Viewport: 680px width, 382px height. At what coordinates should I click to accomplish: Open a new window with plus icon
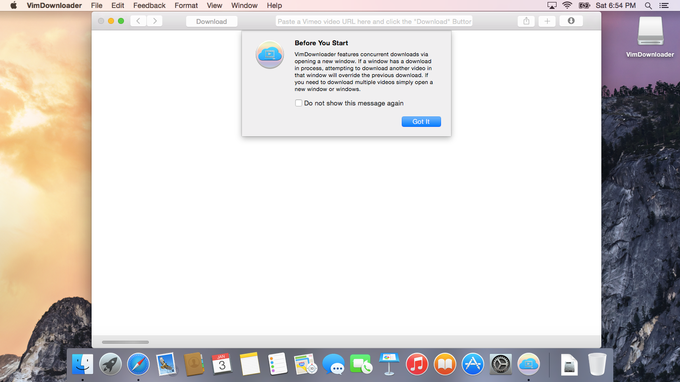click(547, 21)
